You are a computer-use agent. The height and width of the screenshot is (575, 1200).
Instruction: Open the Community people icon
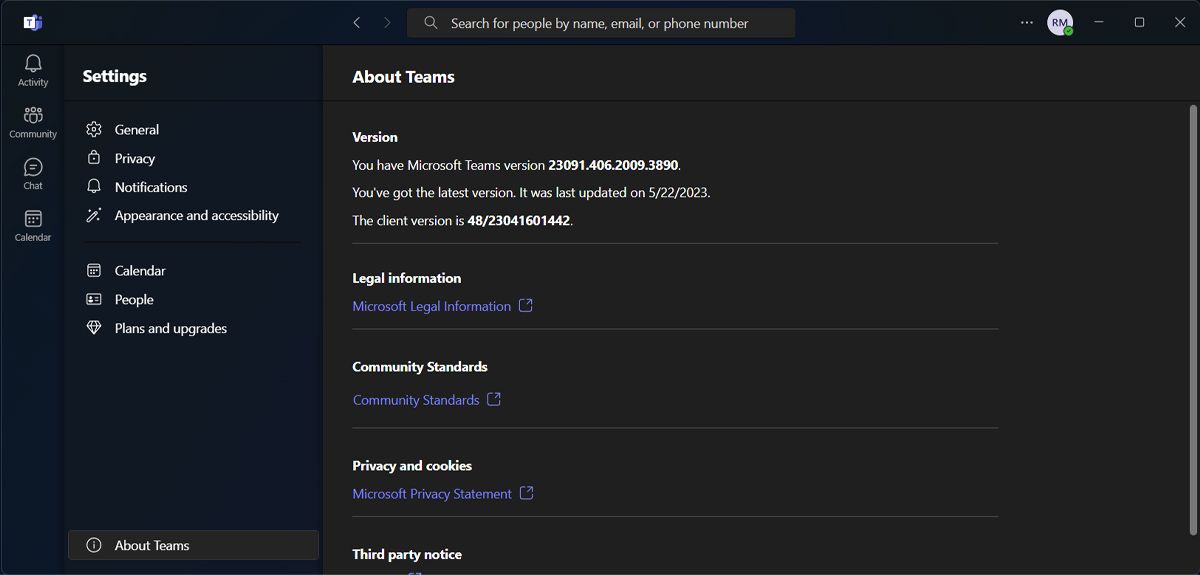pos(33,115)
